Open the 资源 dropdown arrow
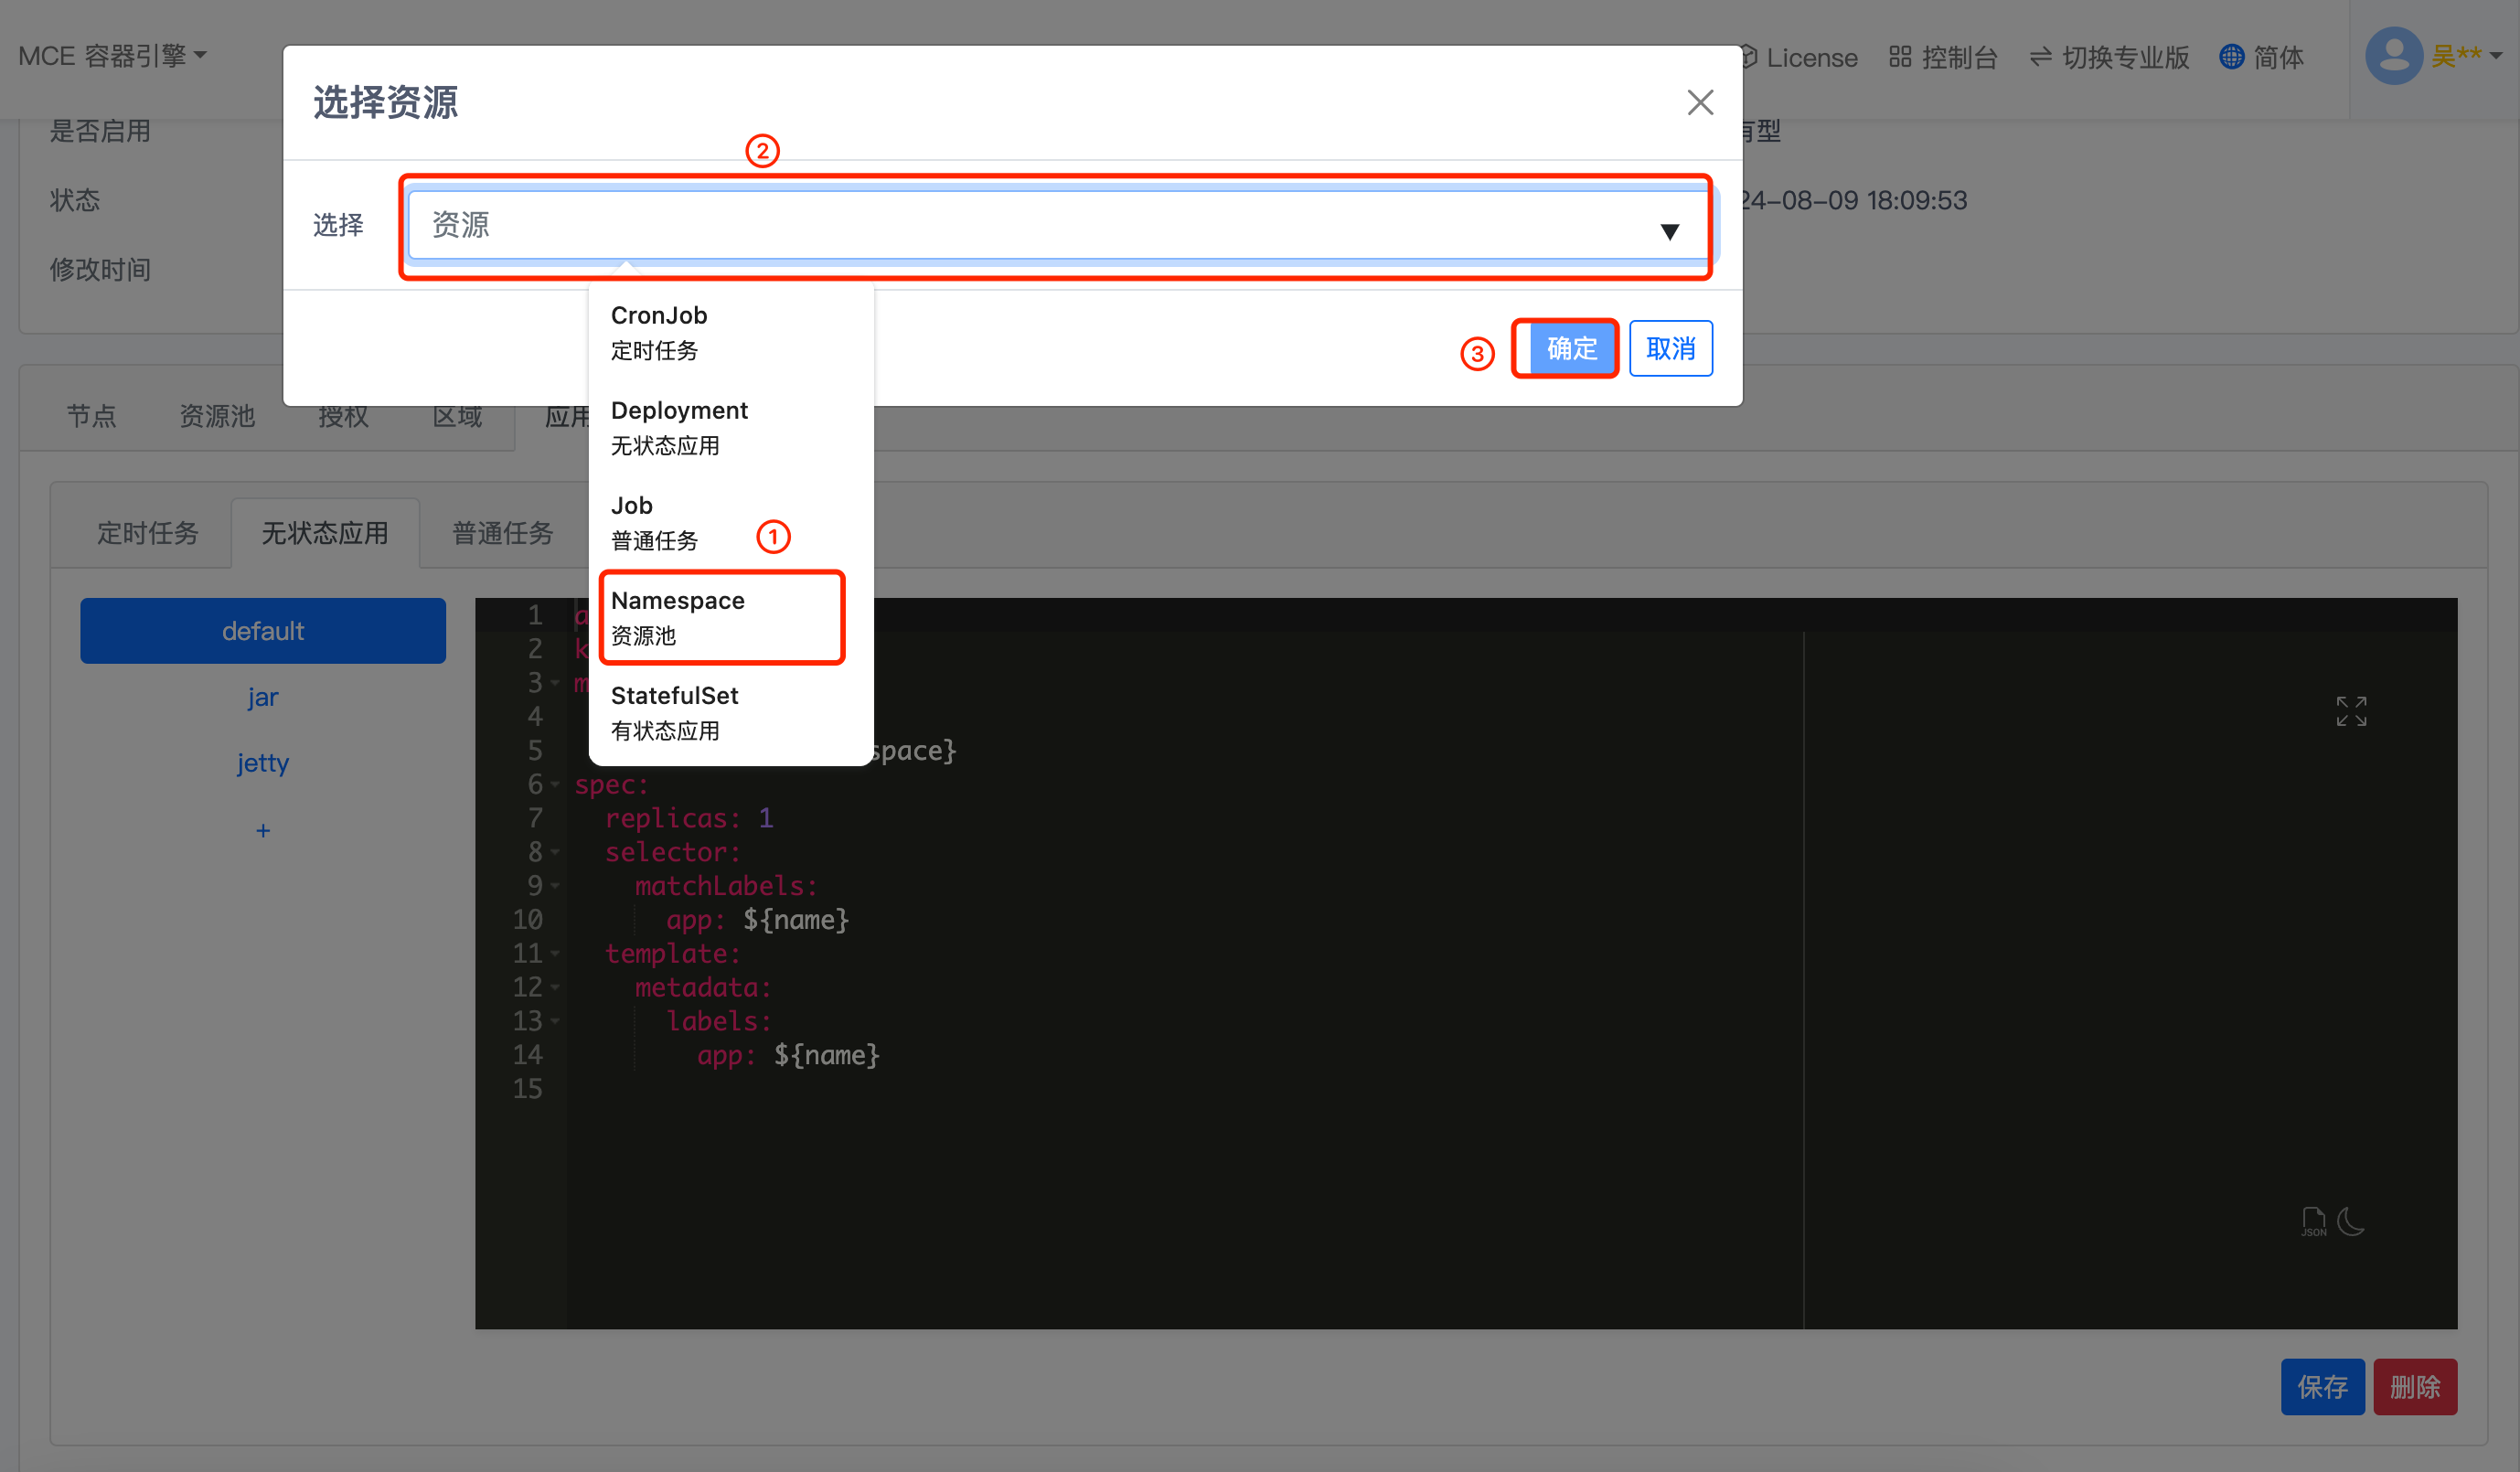 pos(1669,231)
